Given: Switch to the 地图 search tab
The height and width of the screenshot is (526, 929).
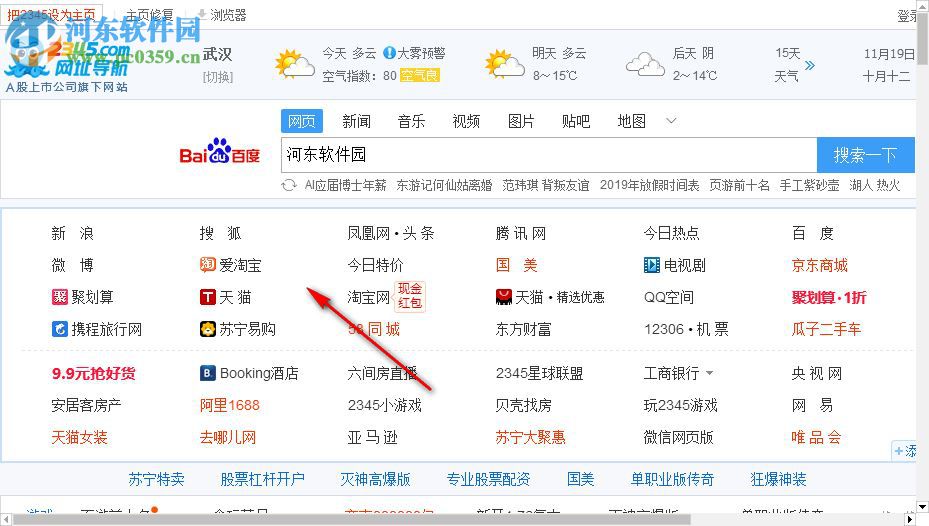Looking at the screenshot, I should pyautogui.click(x=632, y=121).
